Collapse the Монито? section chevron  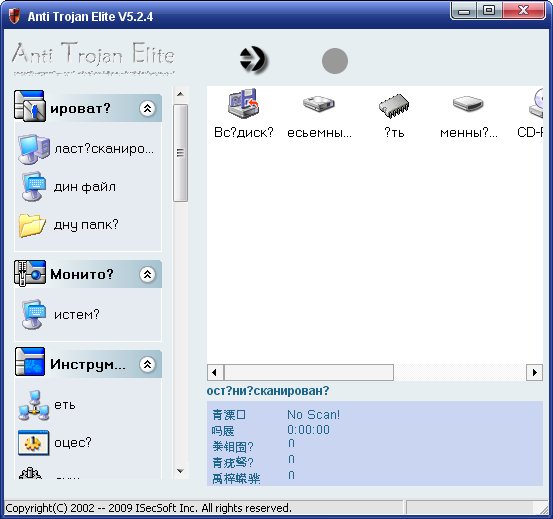147,274
